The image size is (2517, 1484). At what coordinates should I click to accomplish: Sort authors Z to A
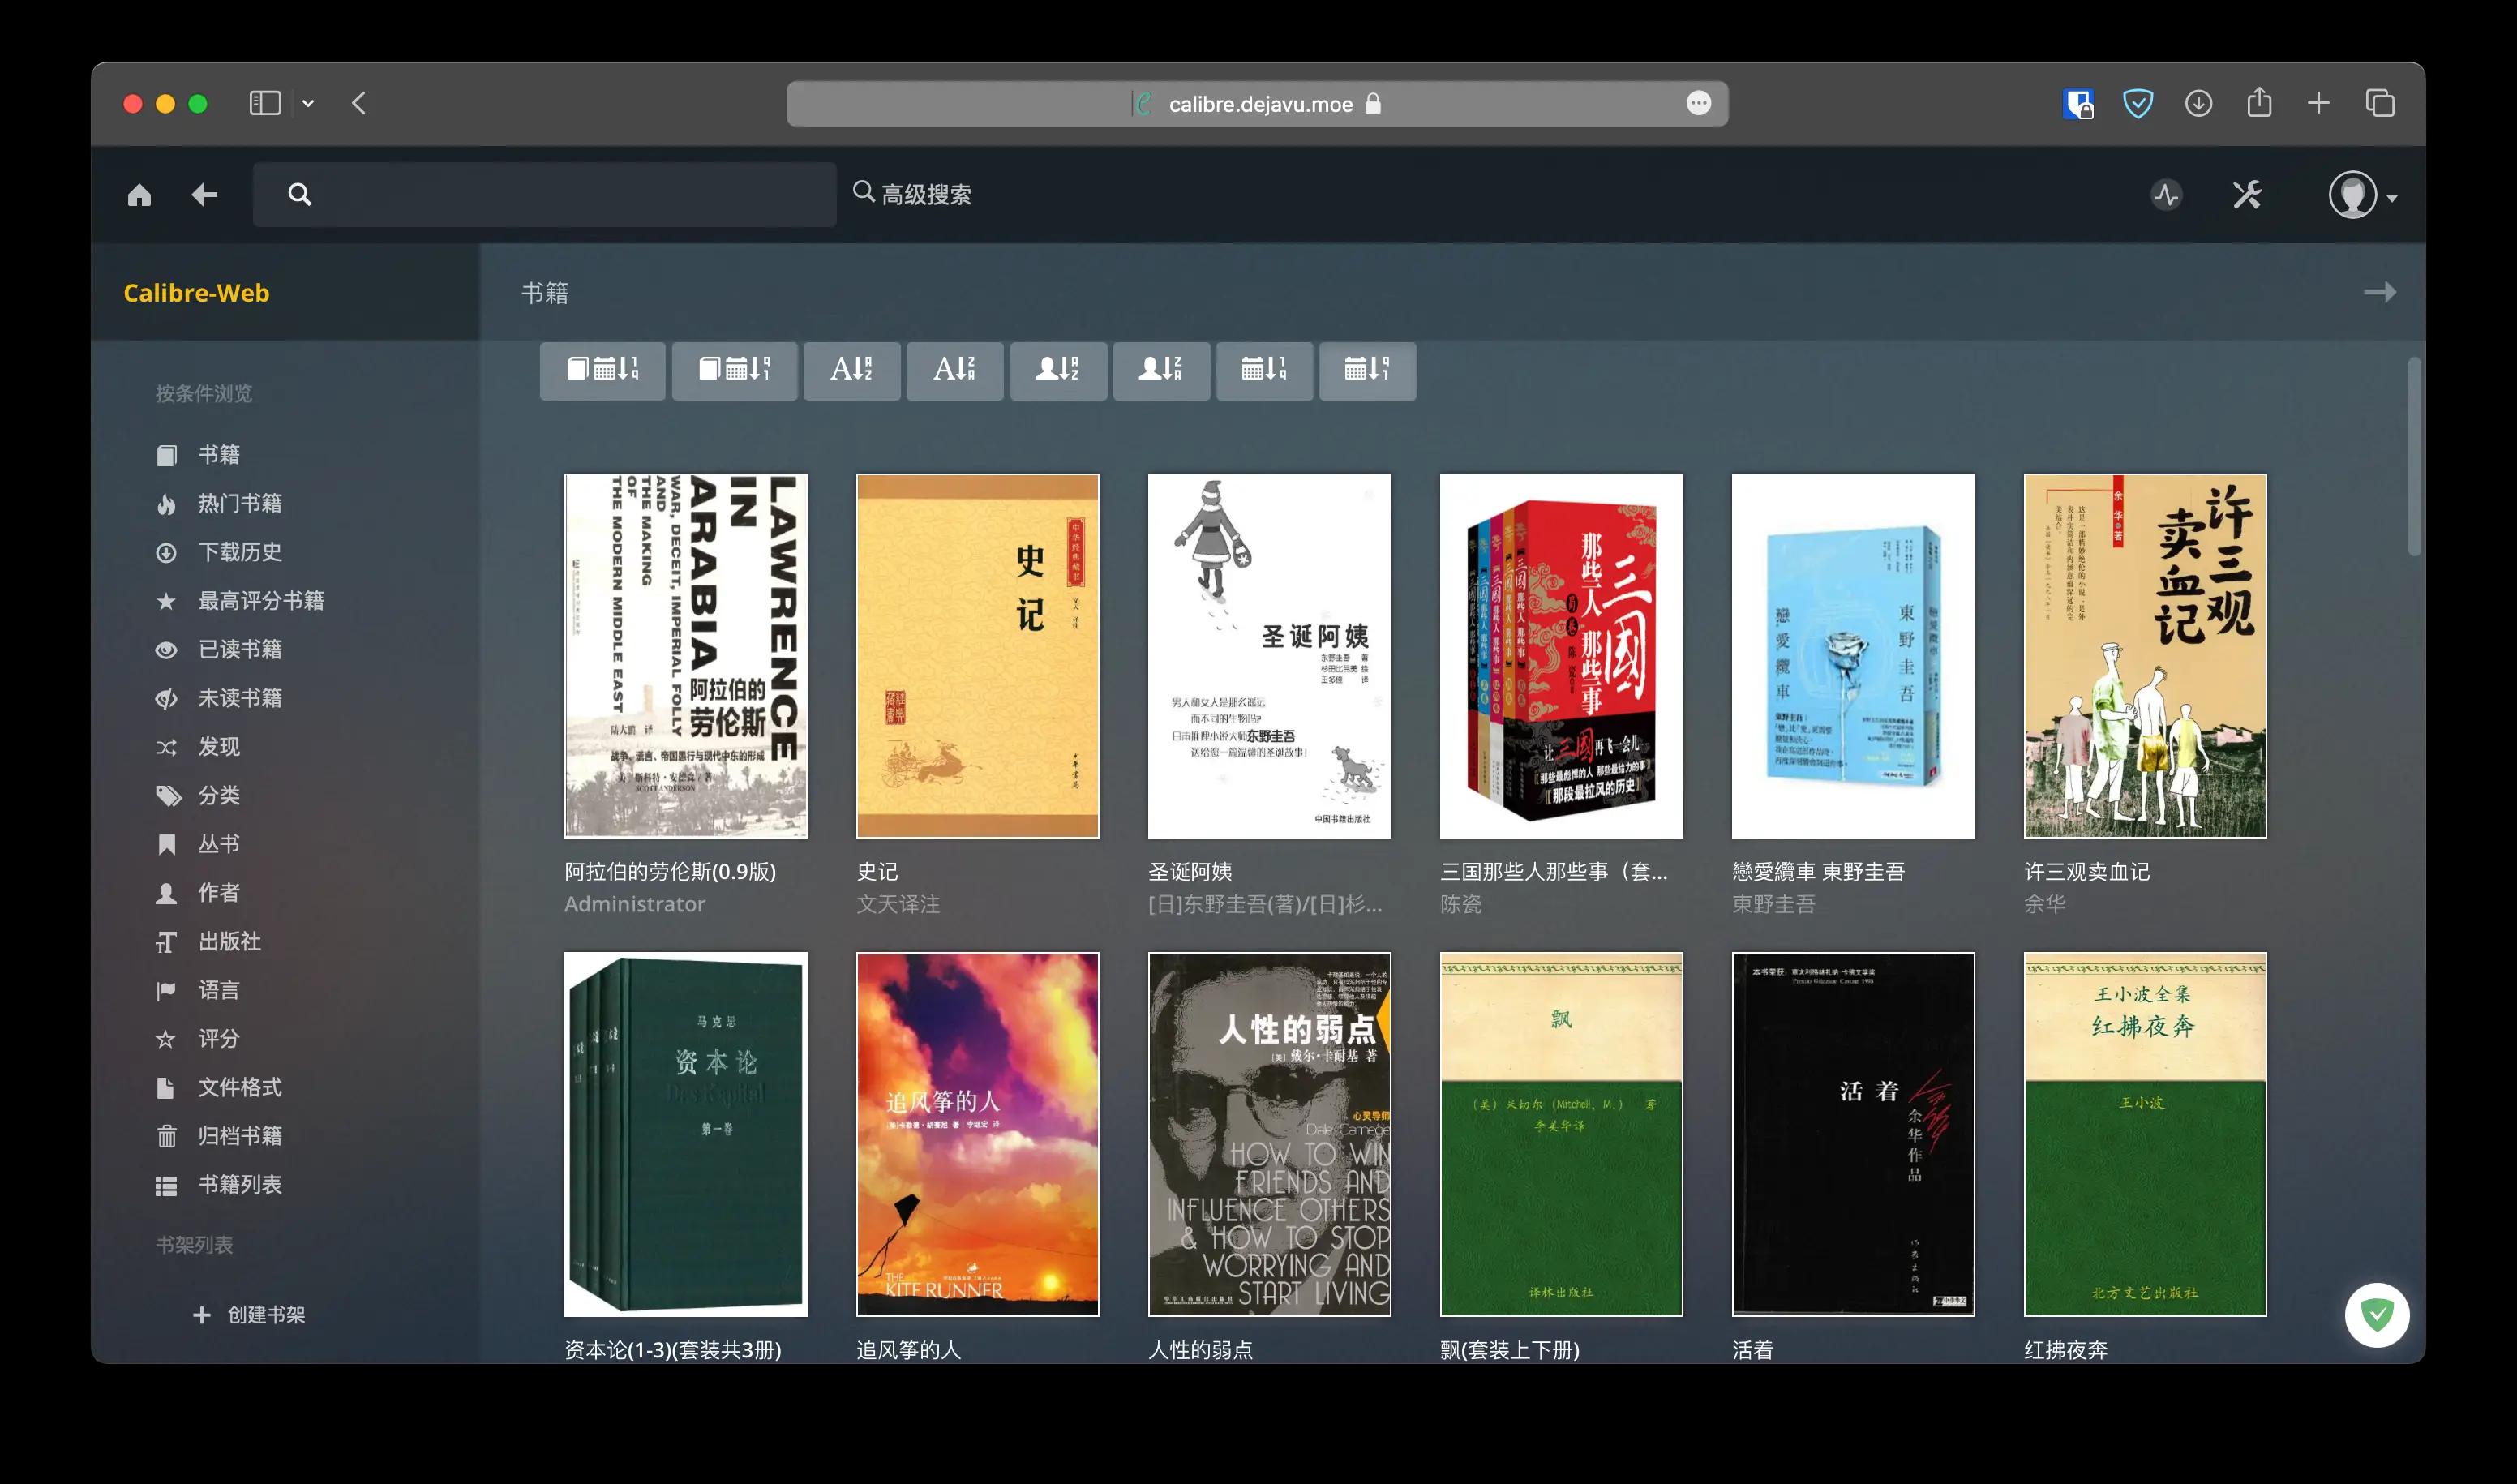1161,371
